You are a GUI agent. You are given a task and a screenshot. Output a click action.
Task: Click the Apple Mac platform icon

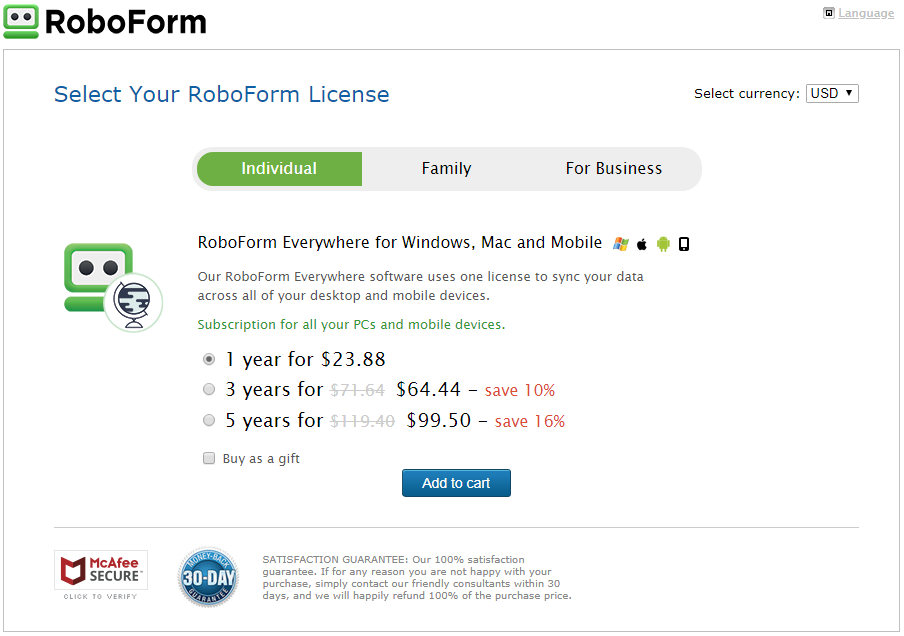(642, 244)
